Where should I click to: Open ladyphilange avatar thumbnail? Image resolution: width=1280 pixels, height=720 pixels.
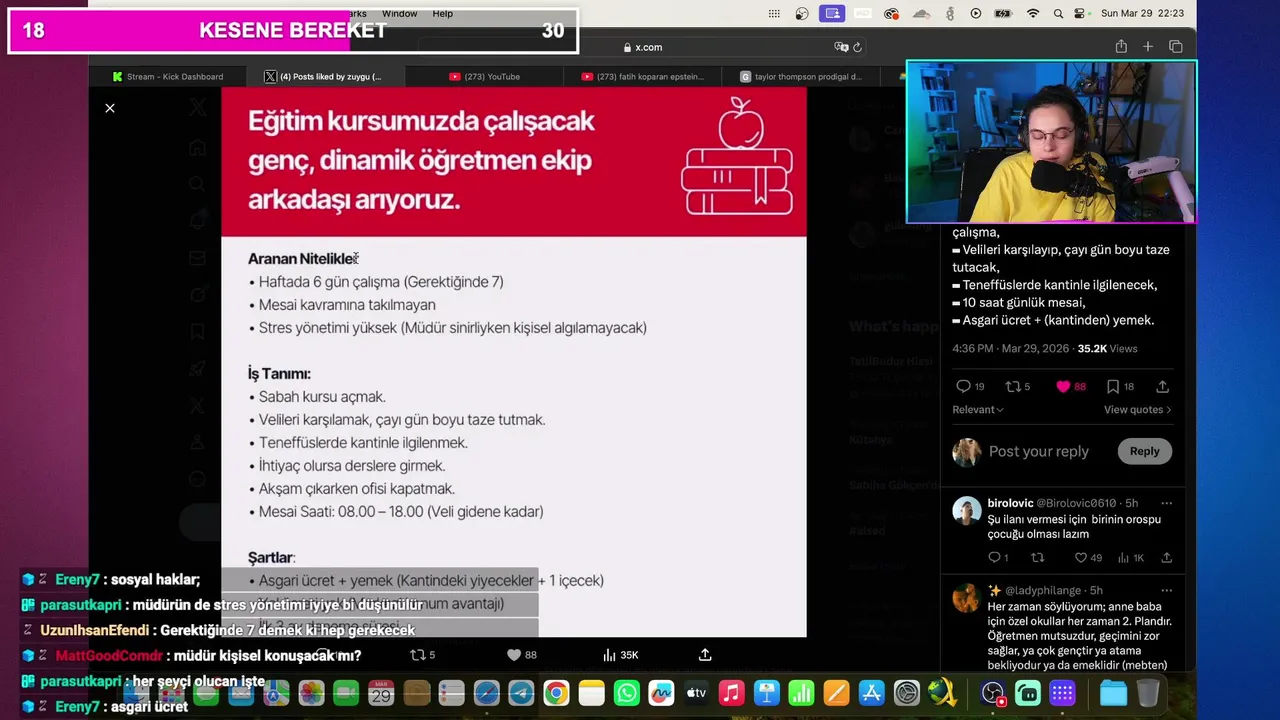pos(966,598)
